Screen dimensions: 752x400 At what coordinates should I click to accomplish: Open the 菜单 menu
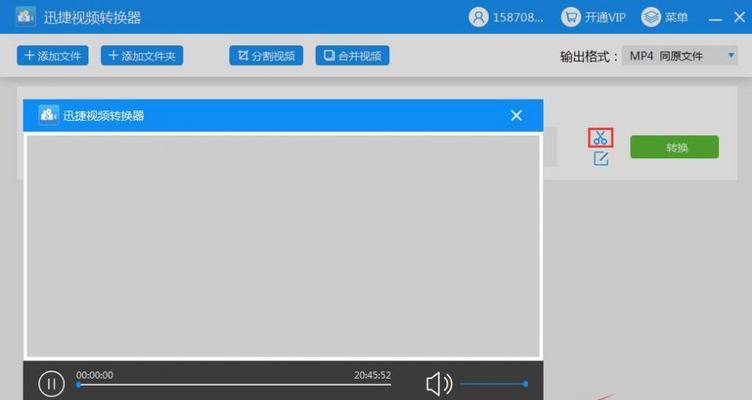point(664,17)
